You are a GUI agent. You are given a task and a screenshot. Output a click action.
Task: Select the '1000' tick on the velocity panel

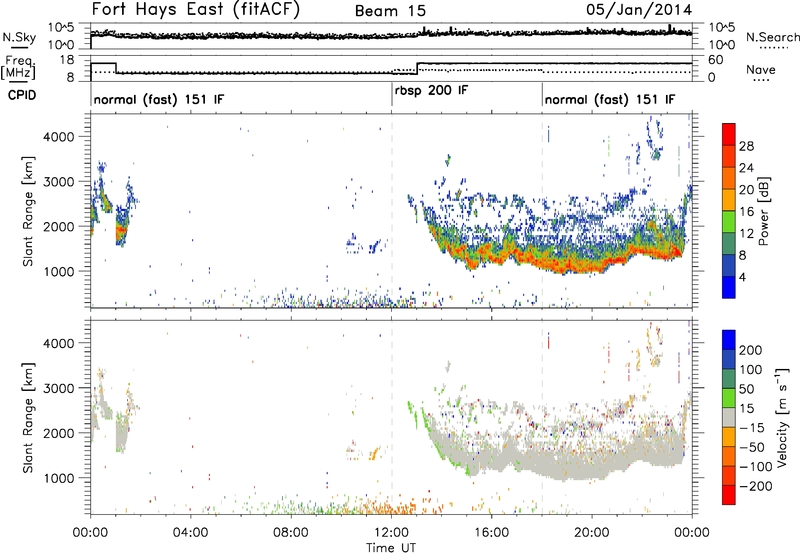coord(59,478)
